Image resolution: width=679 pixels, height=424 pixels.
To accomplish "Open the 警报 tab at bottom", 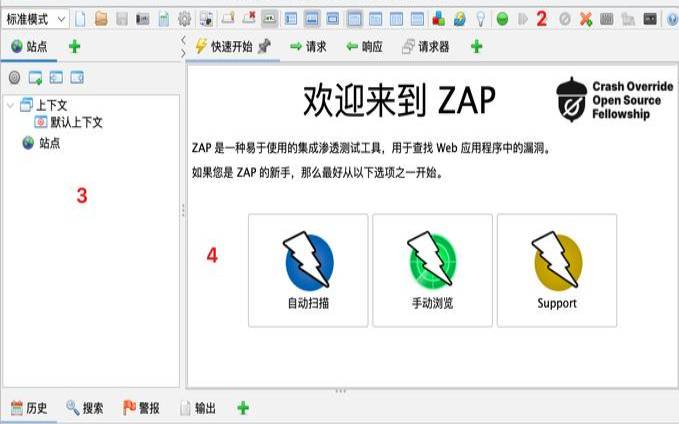I will click(141, 408).
